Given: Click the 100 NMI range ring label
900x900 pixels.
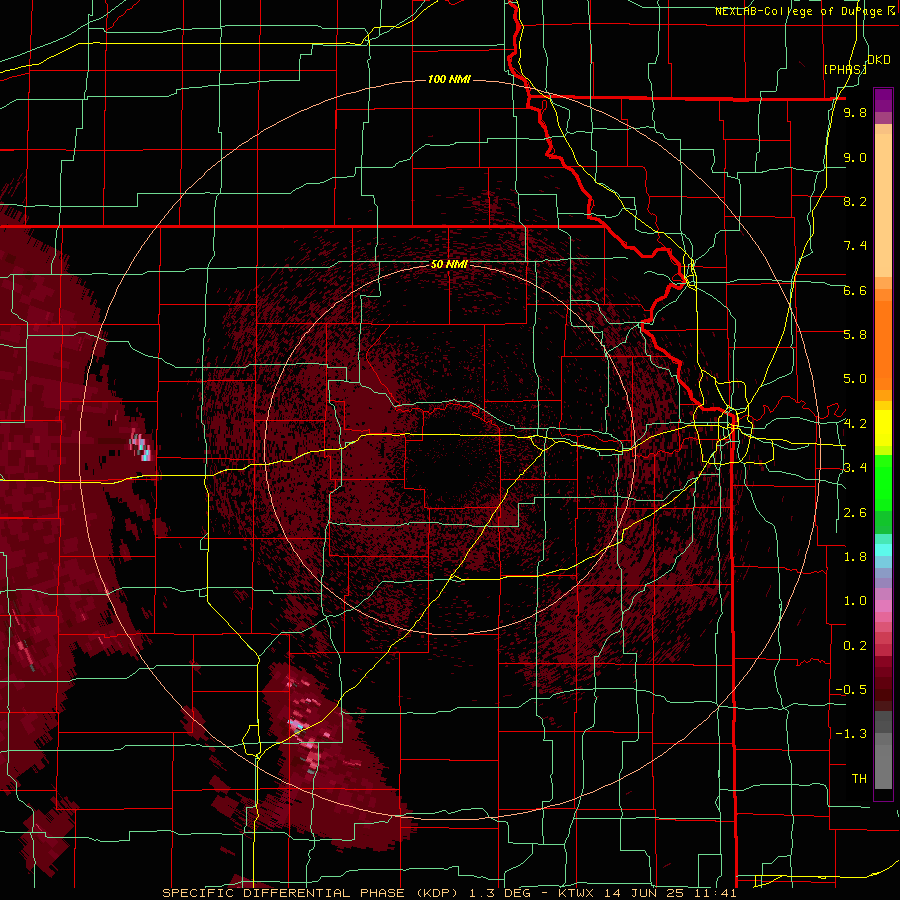Looking at the screenshot, I should tap(449, 79).
